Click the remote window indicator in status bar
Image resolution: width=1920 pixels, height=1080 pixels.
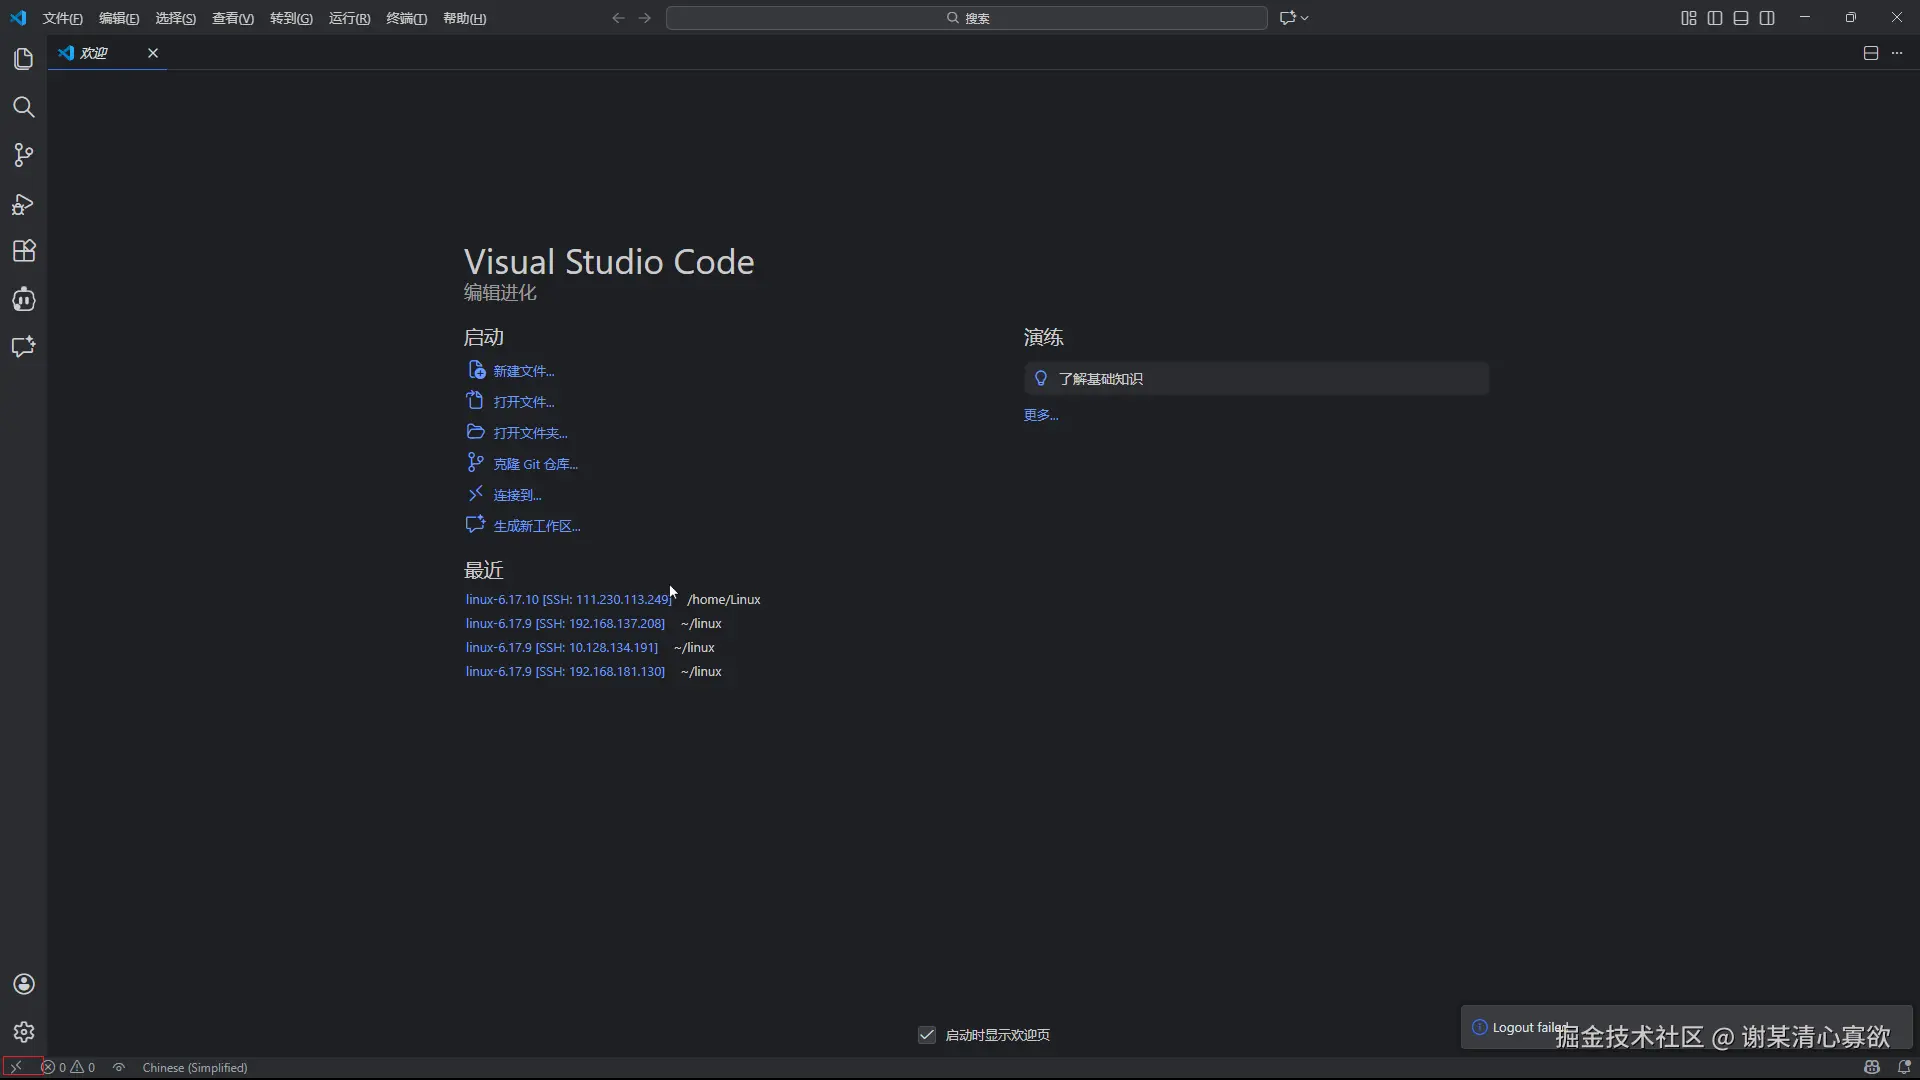17,1067
